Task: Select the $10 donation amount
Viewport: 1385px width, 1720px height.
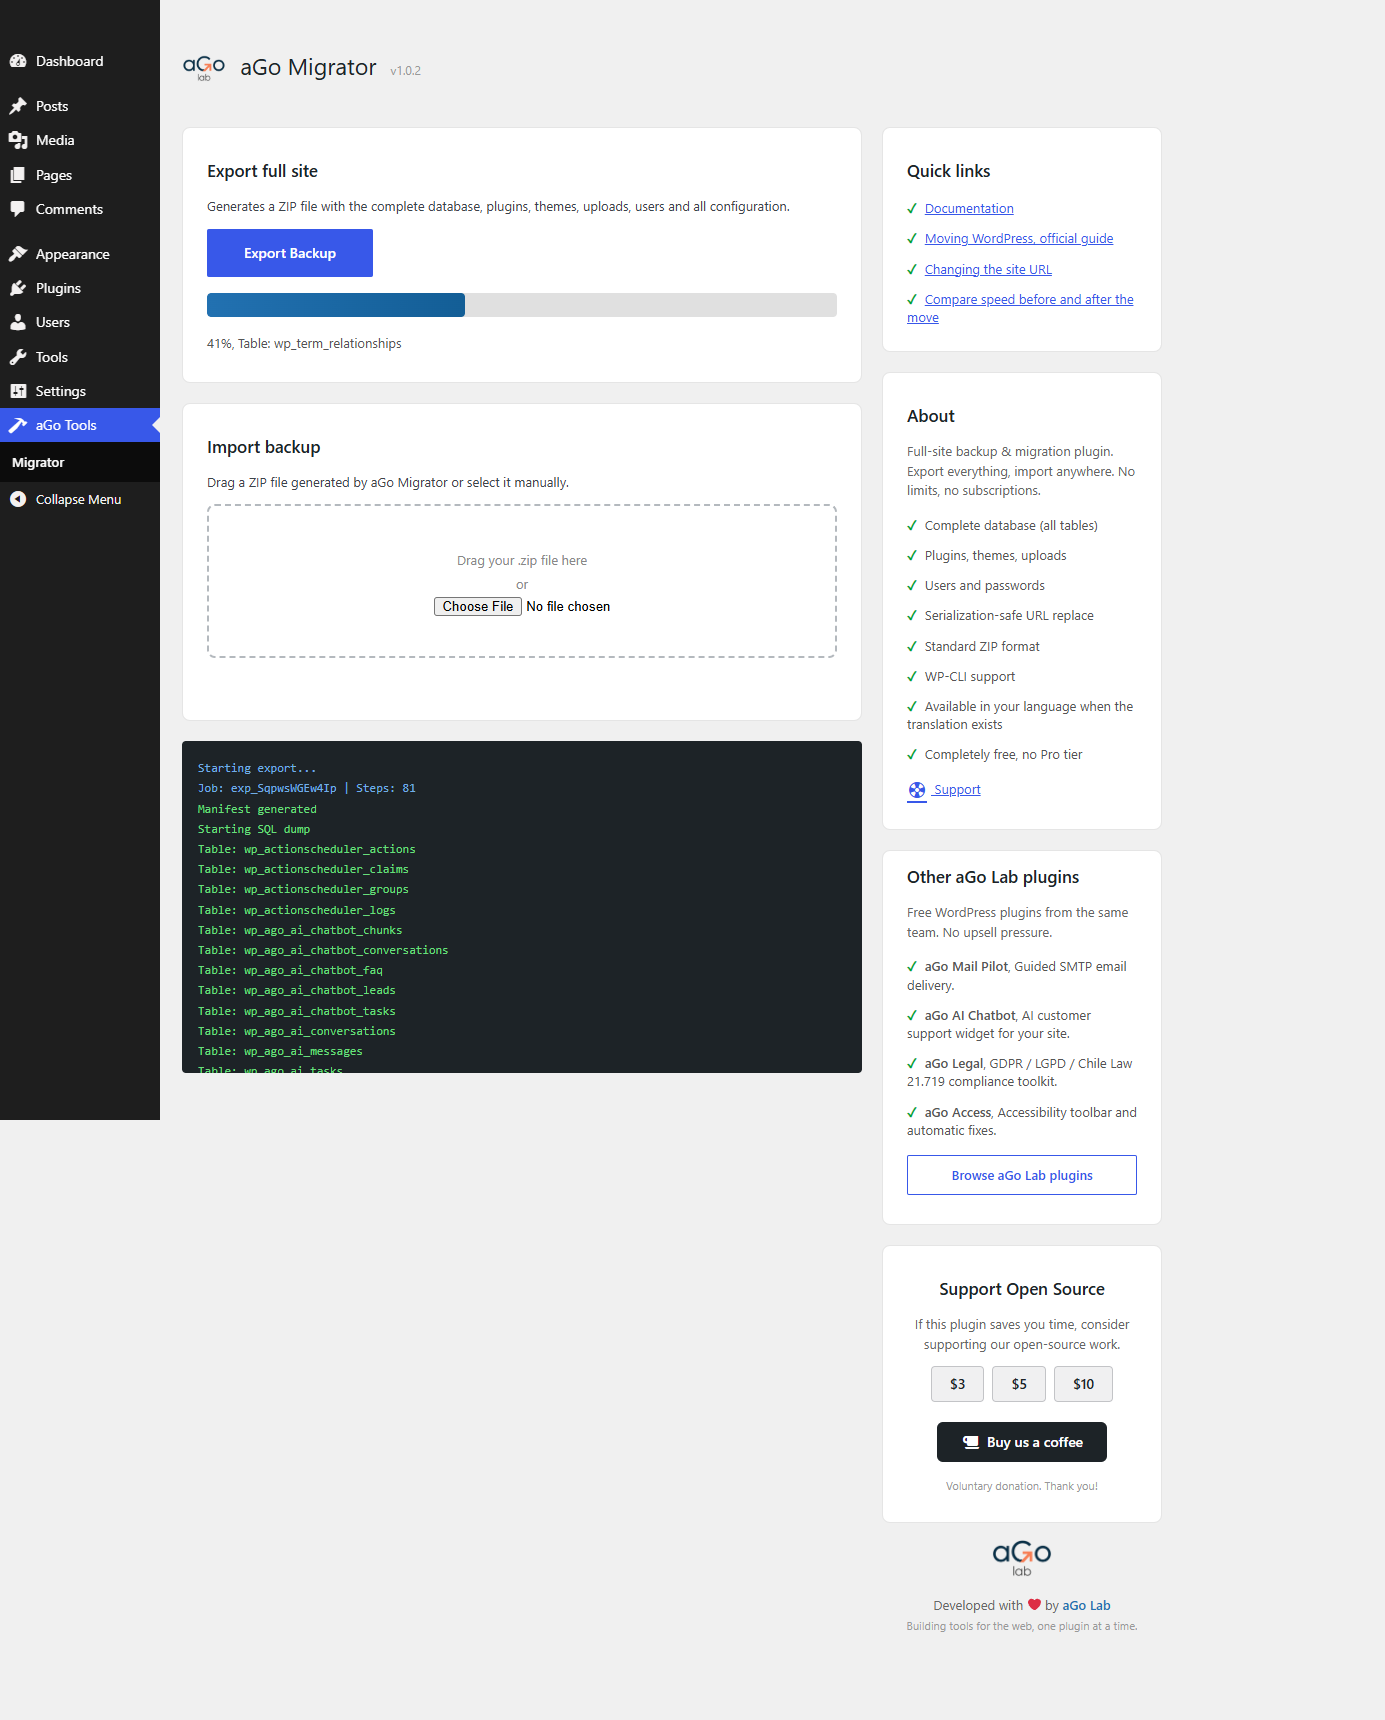Action: pyautogui.click(x=1083, y=1384)
